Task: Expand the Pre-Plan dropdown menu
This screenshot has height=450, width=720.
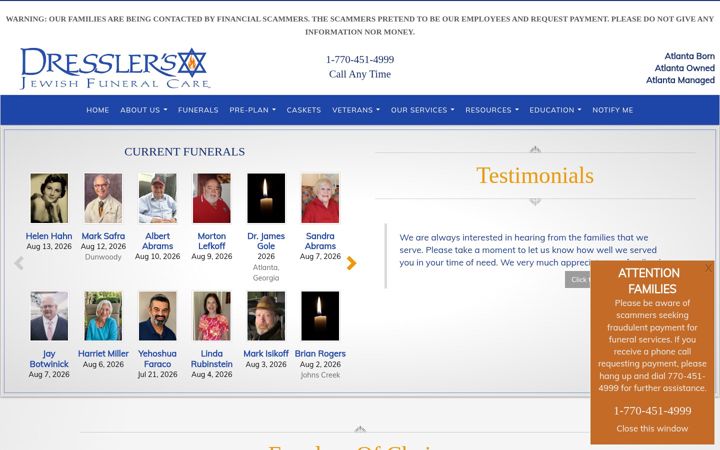Action: (253, 110)
